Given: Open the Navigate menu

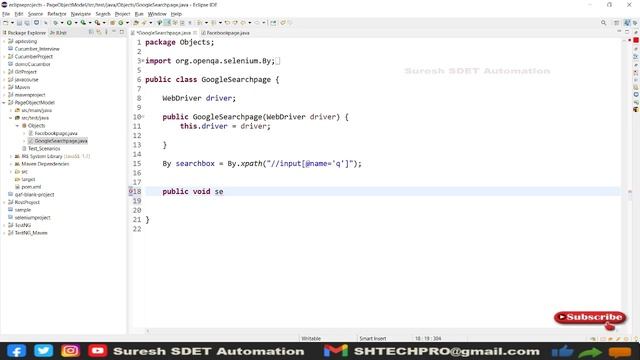Looking at the screenshot, I should tap(81, 14).
